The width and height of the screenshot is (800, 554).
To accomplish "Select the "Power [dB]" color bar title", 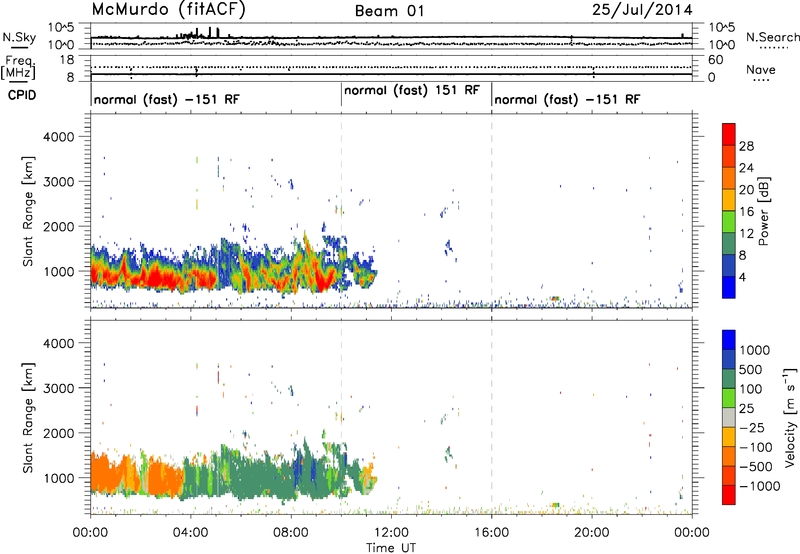I will coord(763,211).
